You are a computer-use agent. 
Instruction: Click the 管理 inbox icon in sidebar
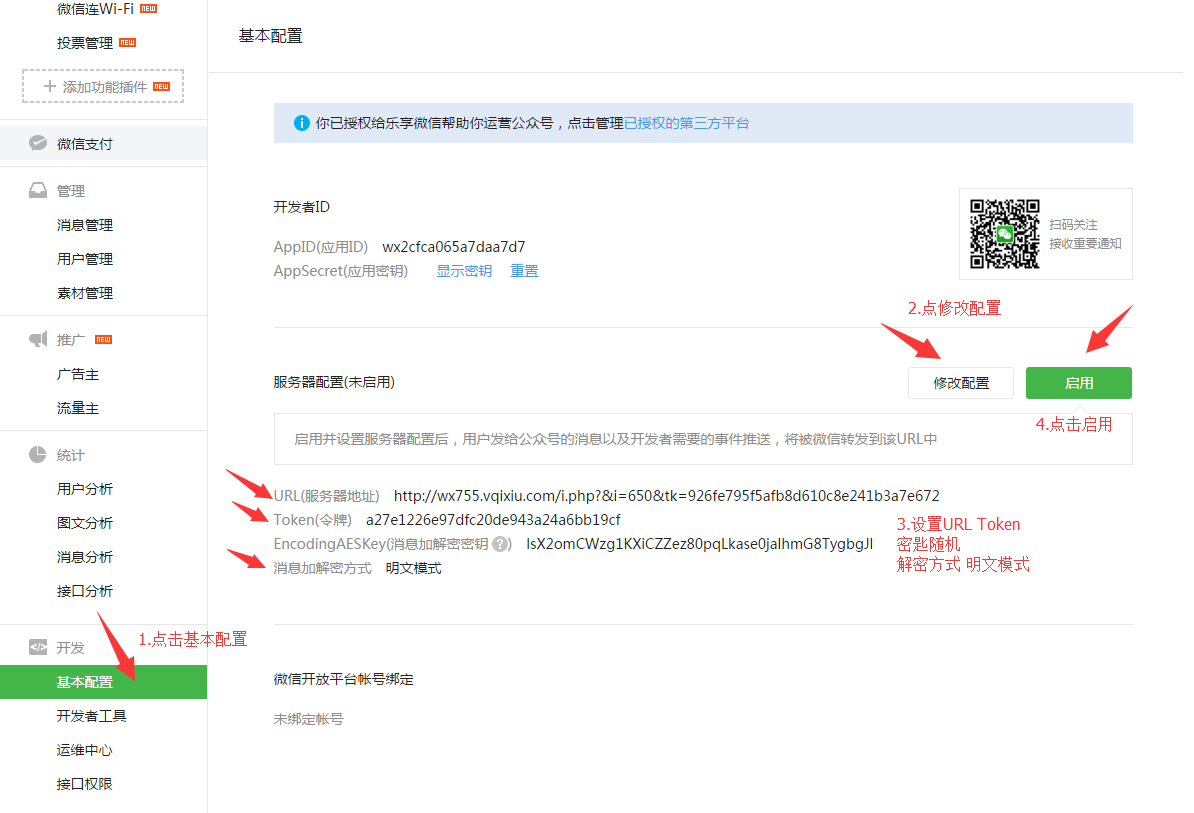38,191
